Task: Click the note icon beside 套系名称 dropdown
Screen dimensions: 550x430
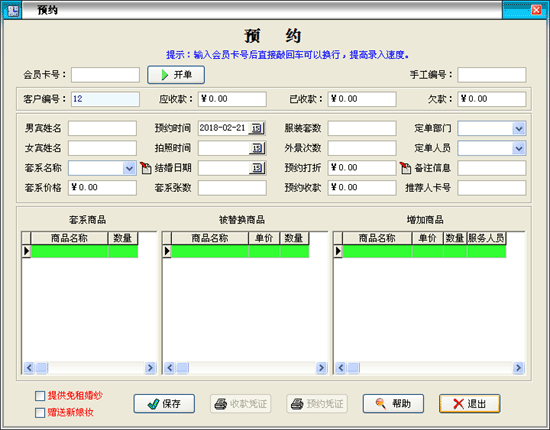Action: point(145,168)
